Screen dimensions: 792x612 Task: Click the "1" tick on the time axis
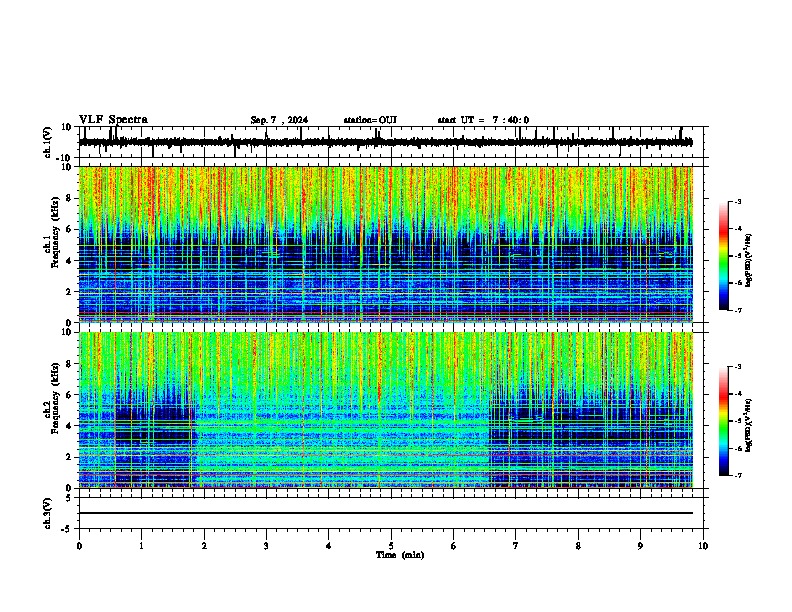pyautogui.click(x=141, y=546)
